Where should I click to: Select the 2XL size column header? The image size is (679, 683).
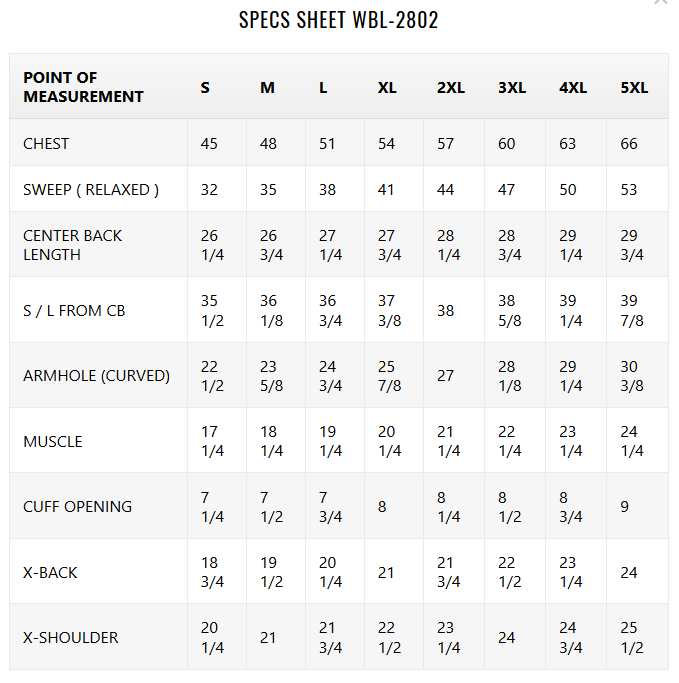(451, 87)
